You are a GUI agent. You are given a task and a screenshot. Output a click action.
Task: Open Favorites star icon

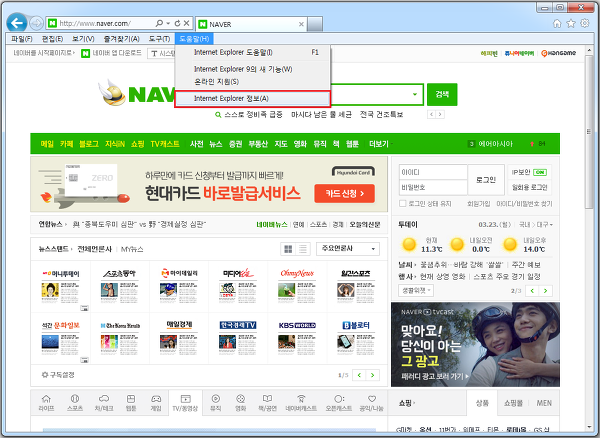(571, 24)
